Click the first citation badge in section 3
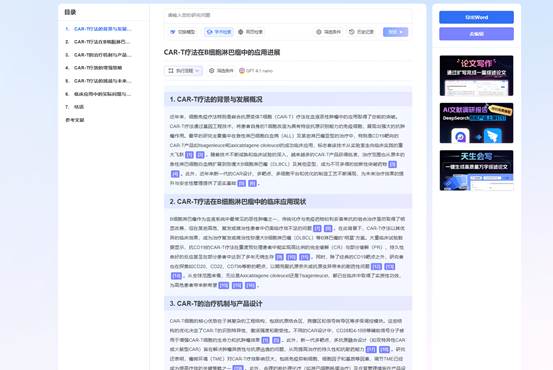This screenshot has height=370, width=553. [266, 340]
